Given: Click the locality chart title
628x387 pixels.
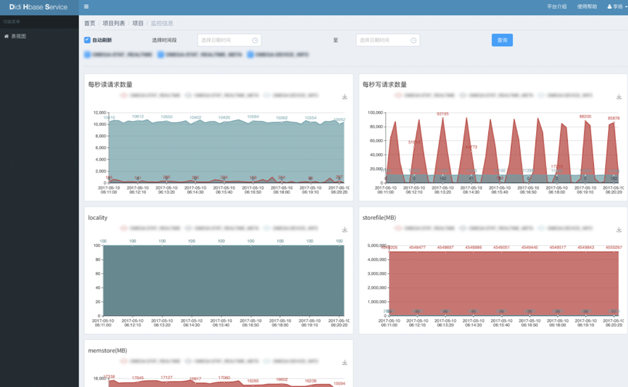Looking at the screenshot, I should click(x=98, y=218).
